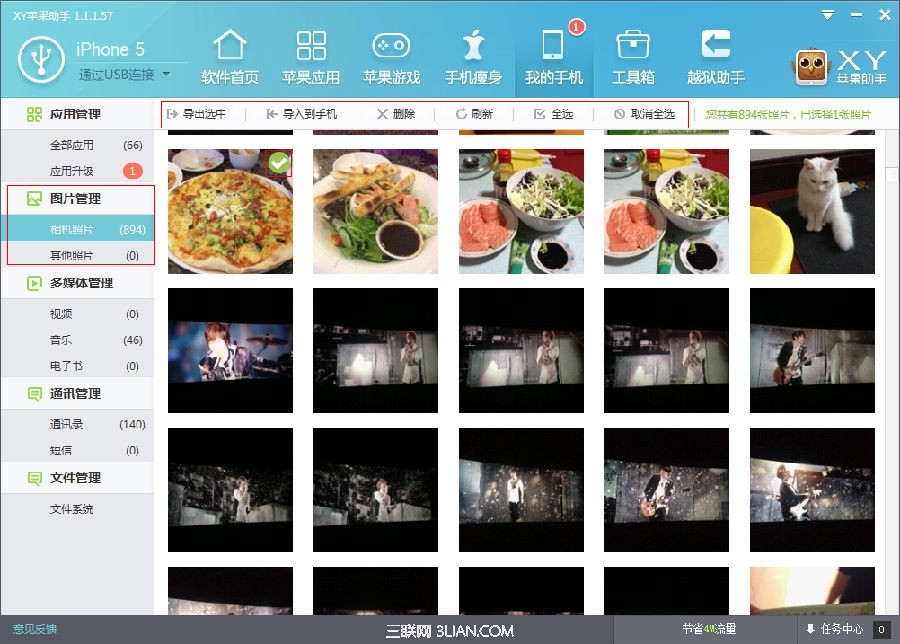Open the title bar dropdown menu arrow

coord(828,15)
